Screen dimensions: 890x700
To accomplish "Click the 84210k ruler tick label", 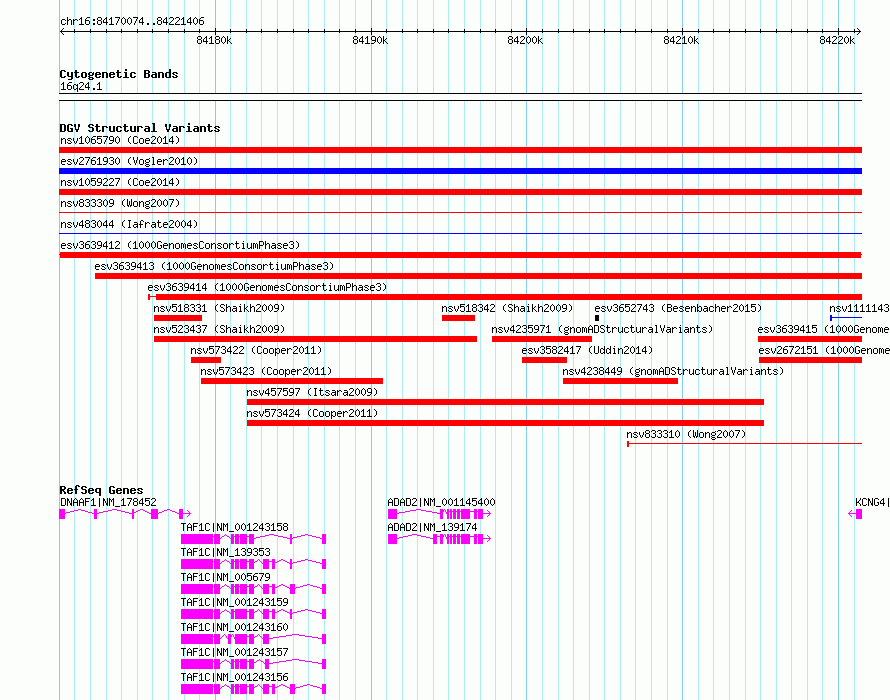I will coord(681,40).
